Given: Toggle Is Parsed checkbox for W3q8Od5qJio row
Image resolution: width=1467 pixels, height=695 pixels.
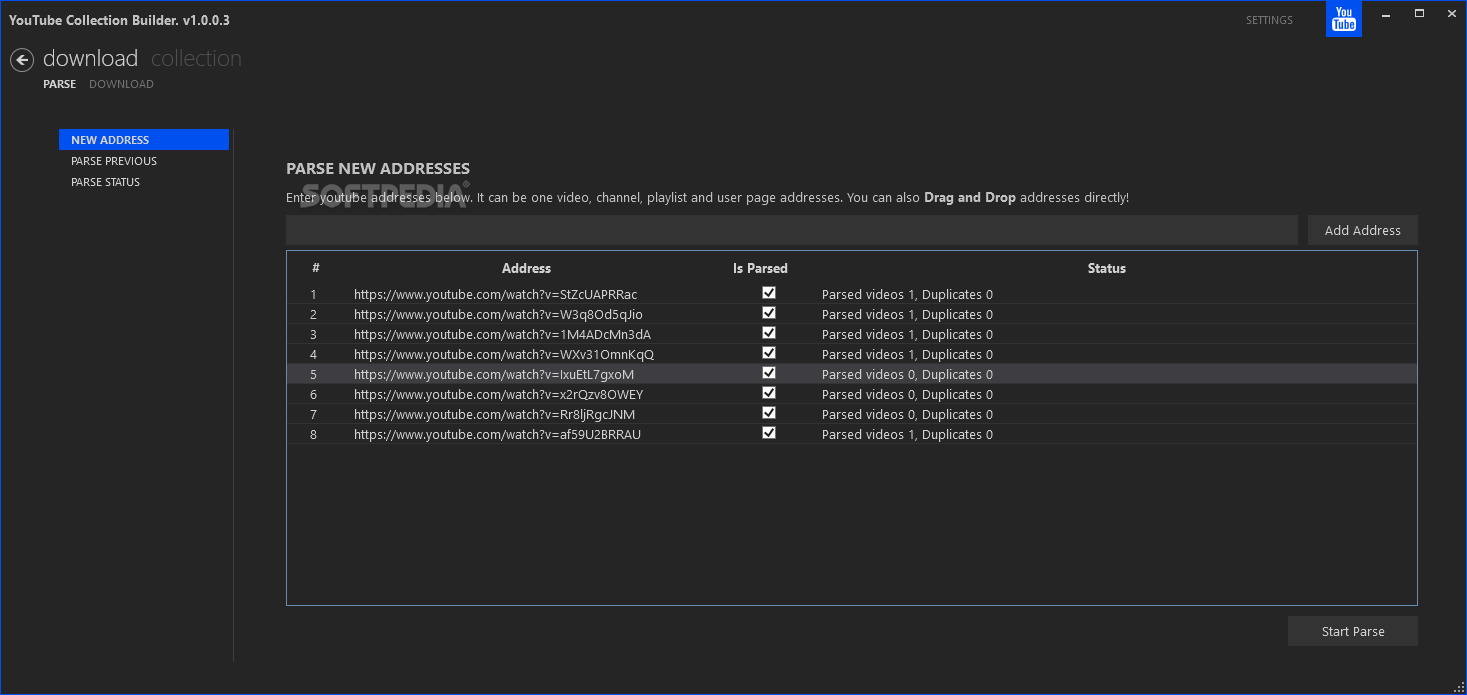Looking at the screenshot, I should coord(768,313).
